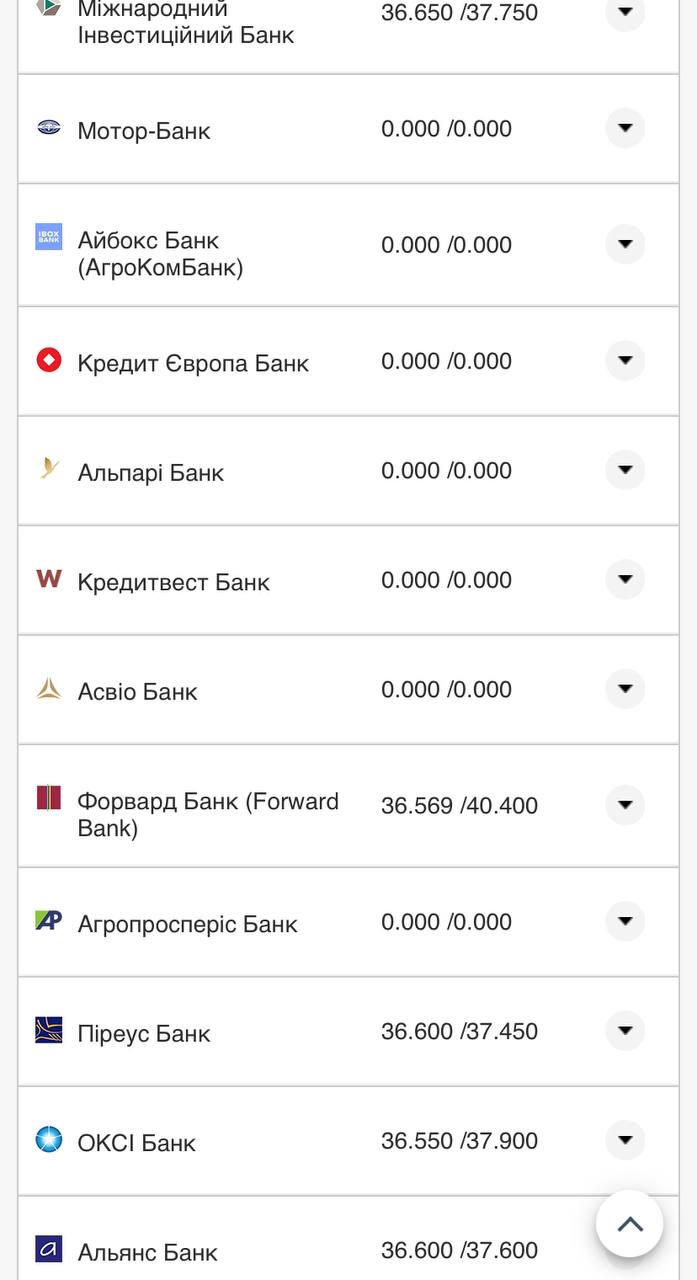Click the Кредитвест Банк W logo
This screenshot has width=697, height=1280.
(x=49, y=578)
